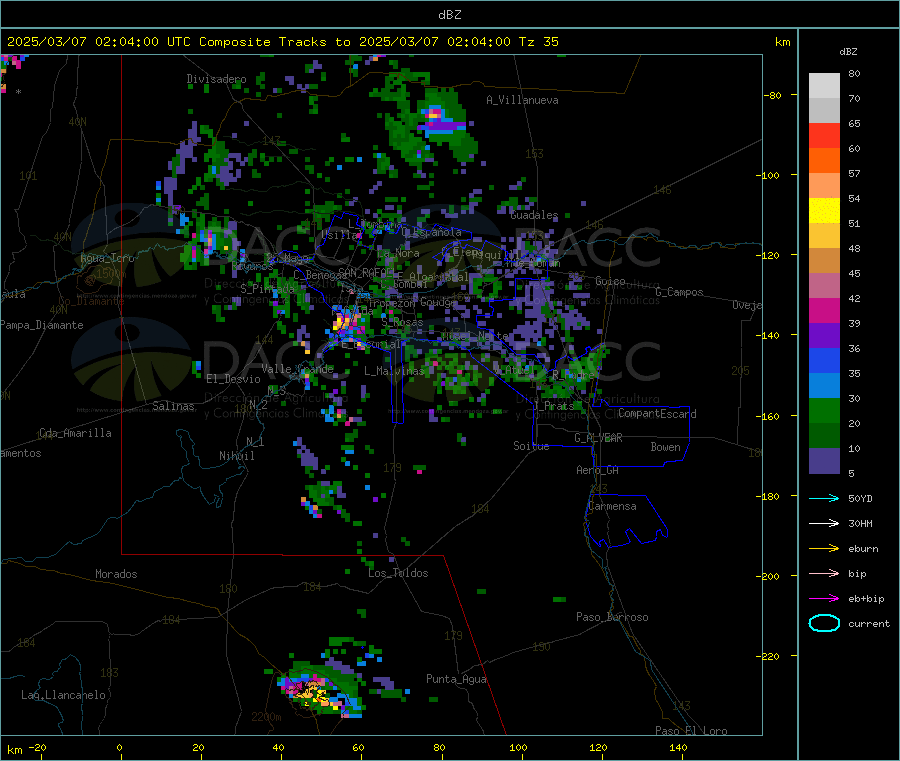Click the Nihuil map label
The width and height of the screenshot is (900, 761).
(236, 456)
